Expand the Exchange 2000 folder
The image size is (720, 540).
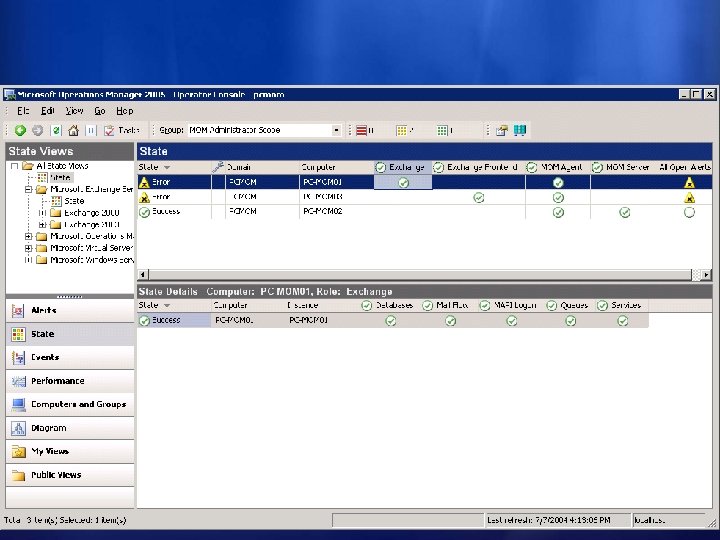pos(42,213)
